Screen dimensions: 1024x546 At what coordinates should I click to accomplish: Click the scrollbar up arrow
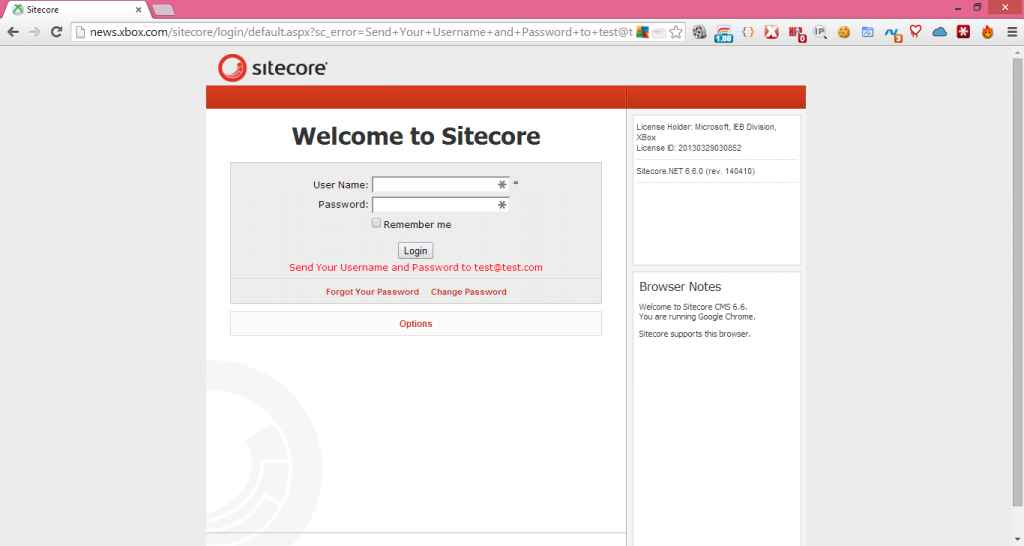[x=1017, y=52]
